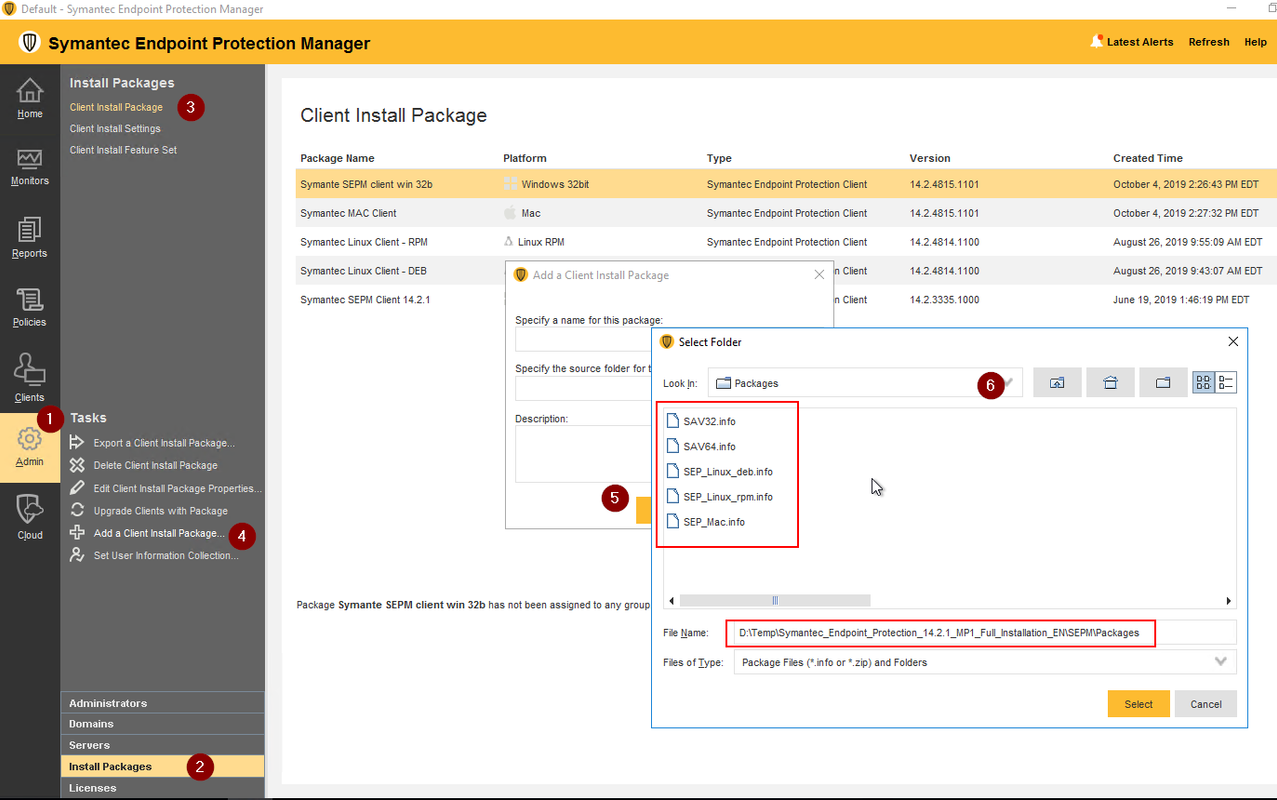Click the Export a Client Install Package task
Image resolution: width=1277 pixels, height=800 pixels.
tap(164, 443)
